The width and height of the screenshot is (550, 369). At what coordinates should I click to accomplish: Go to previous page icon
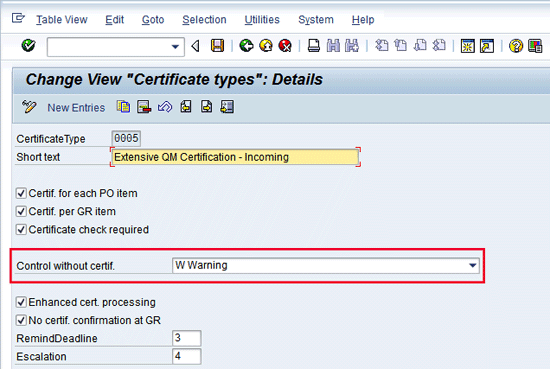click(x=400, y=46)
